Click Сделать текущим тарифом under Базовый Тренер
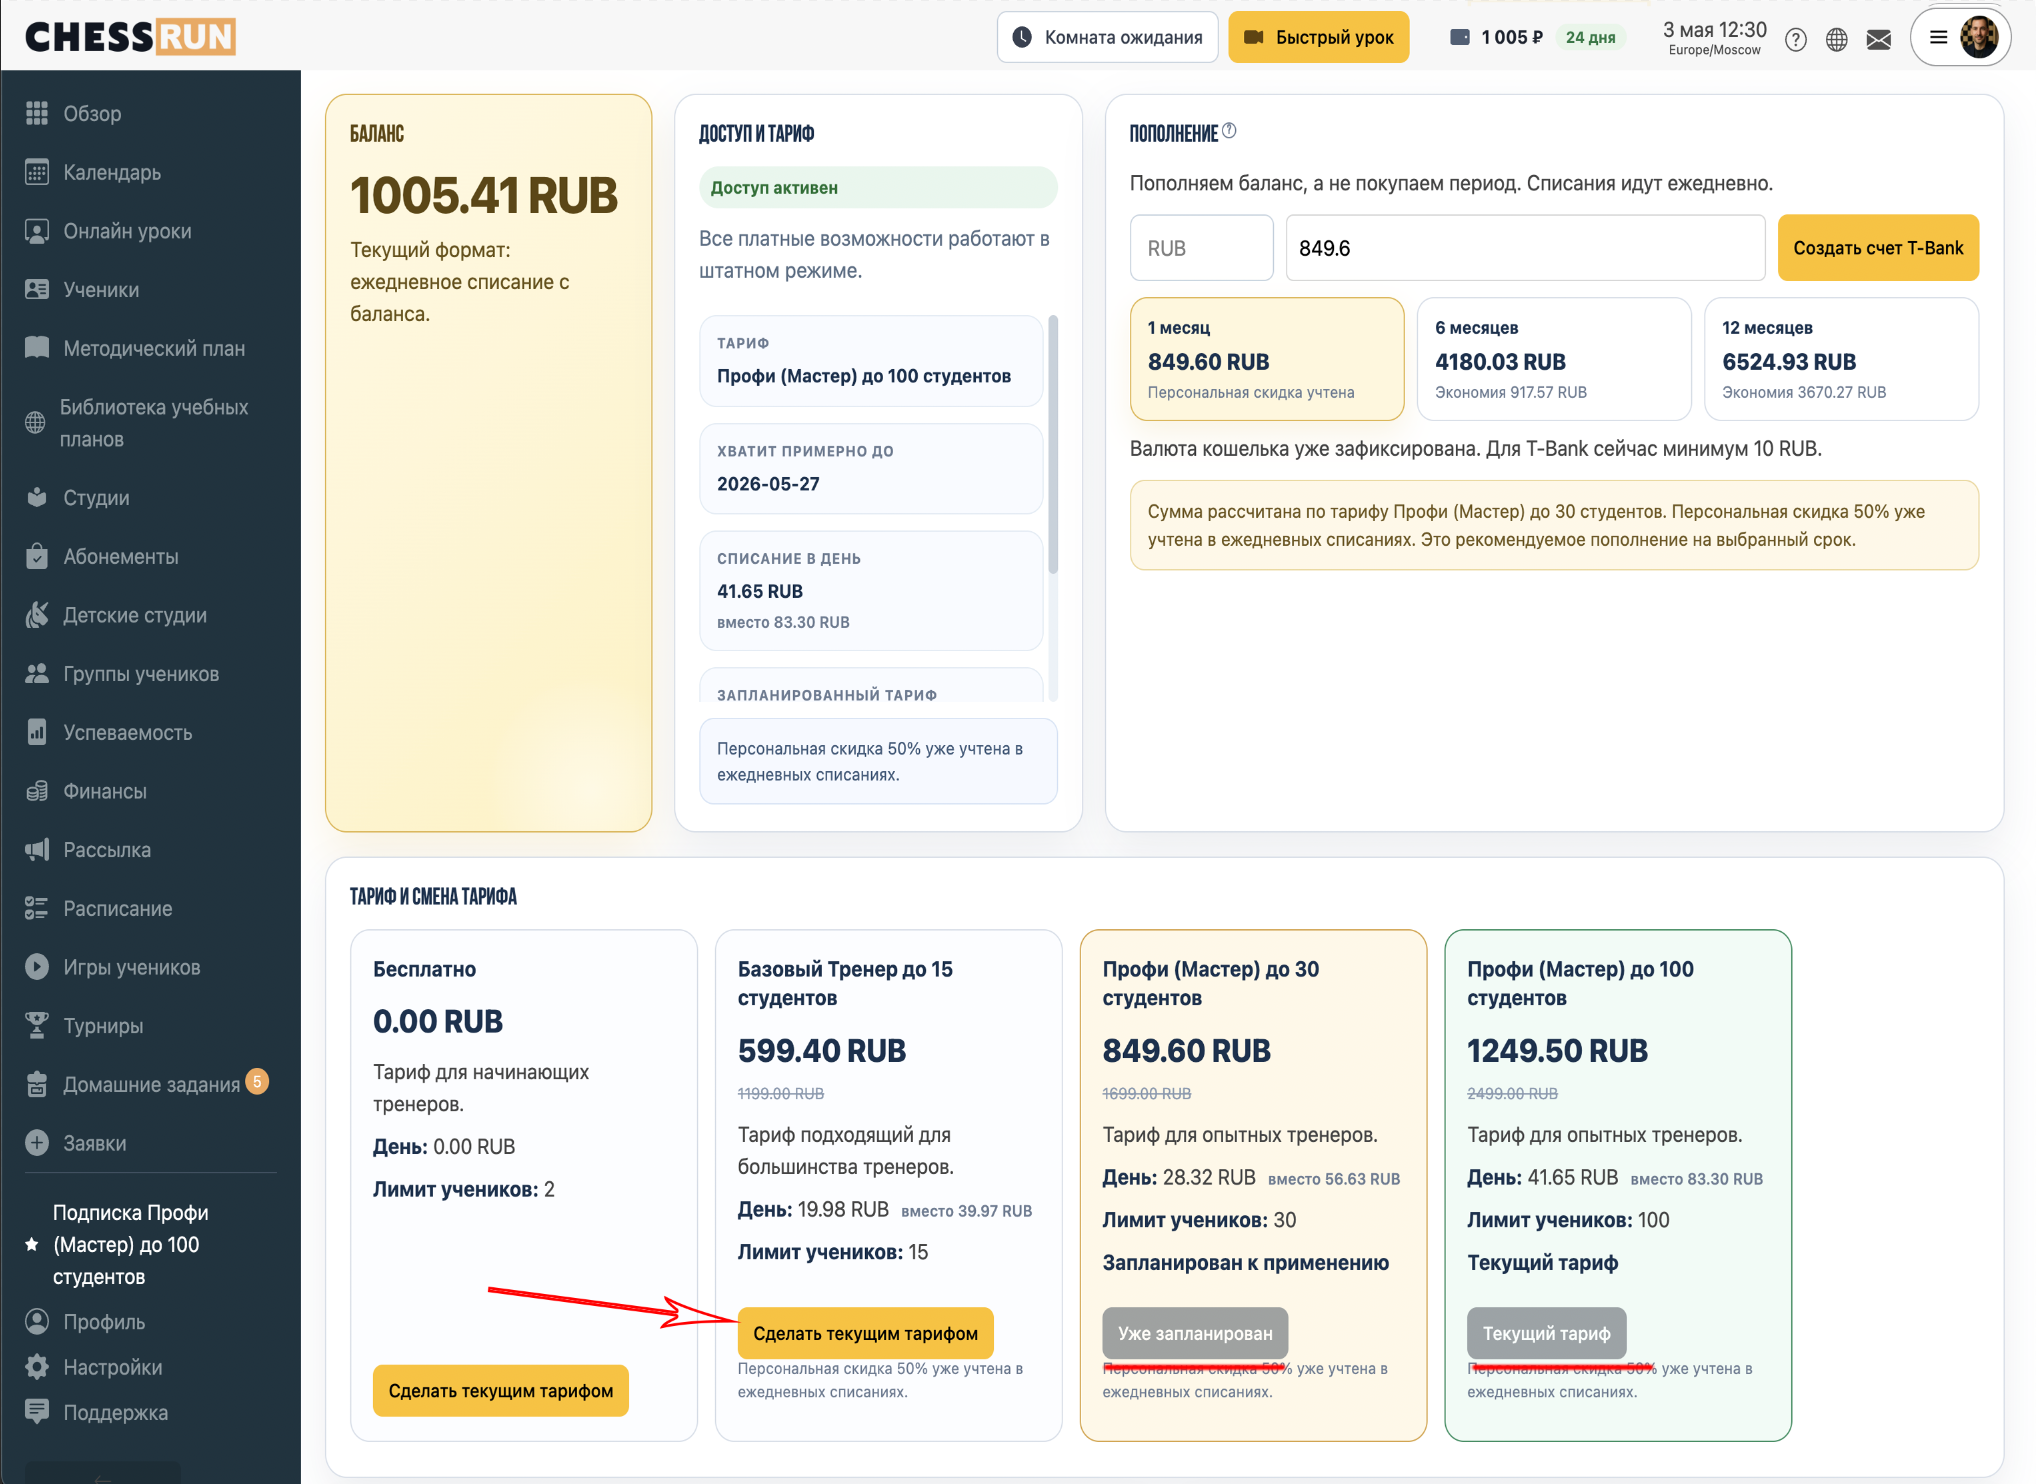 866,1333
